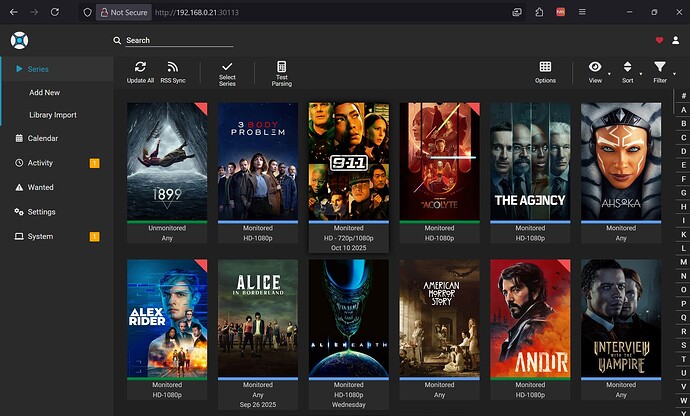Open the Series section in sidebar
The image size is (690, 416).
[57, 69]
